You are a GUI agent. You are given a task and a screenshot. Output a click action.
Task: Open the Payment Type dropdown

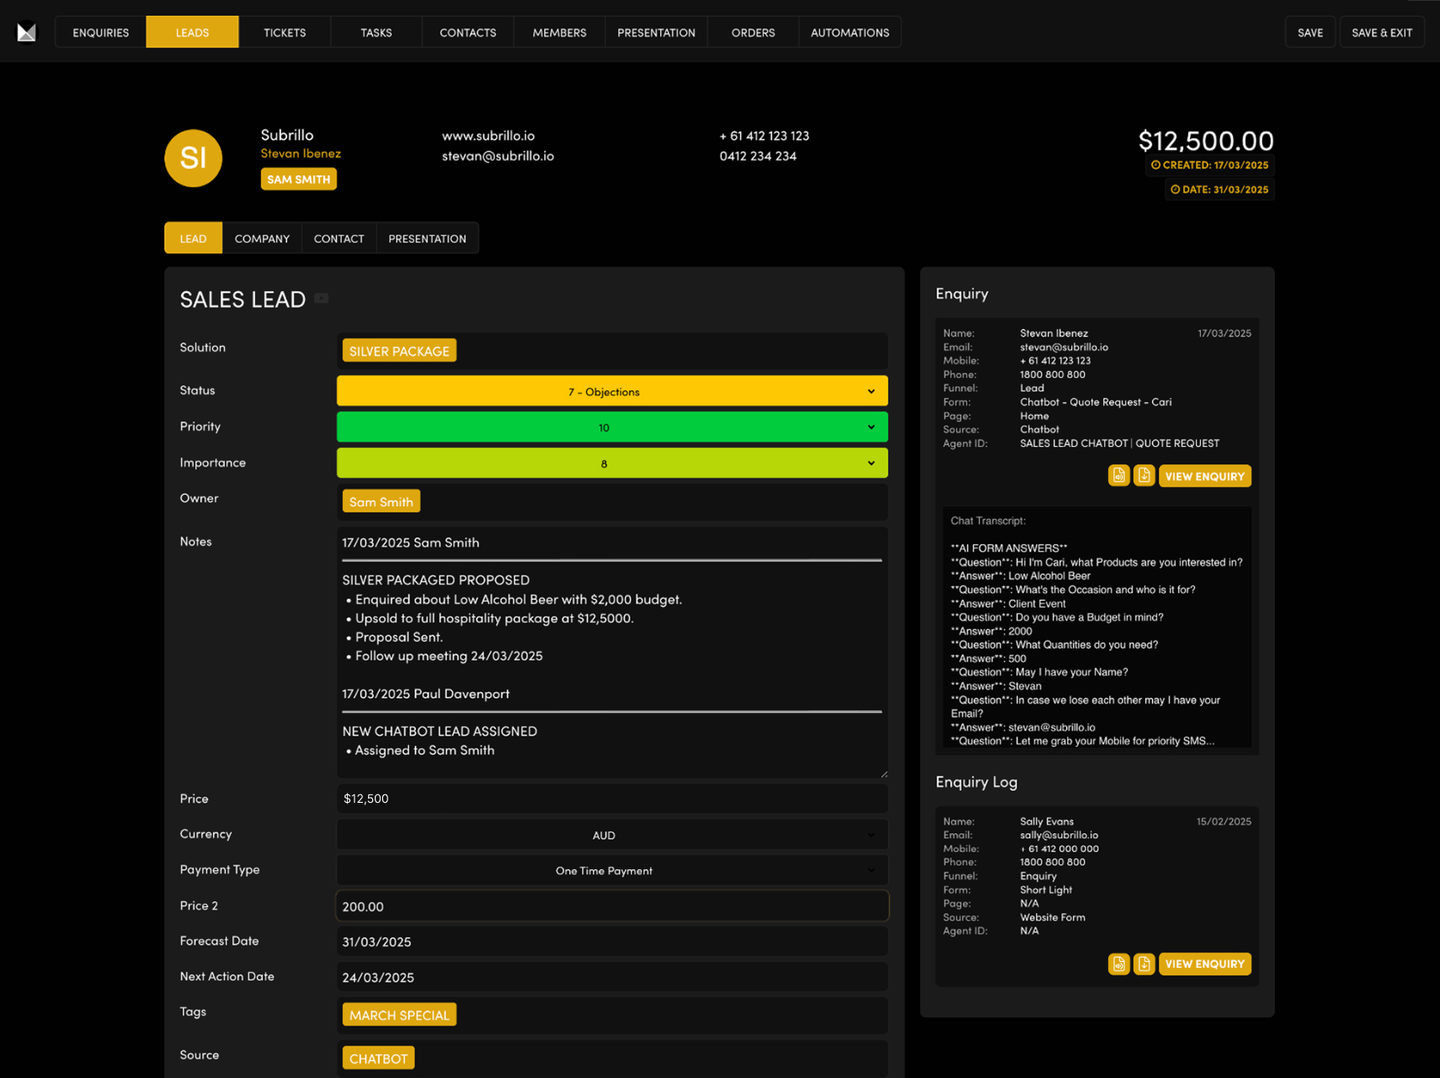tap(611, 871)
